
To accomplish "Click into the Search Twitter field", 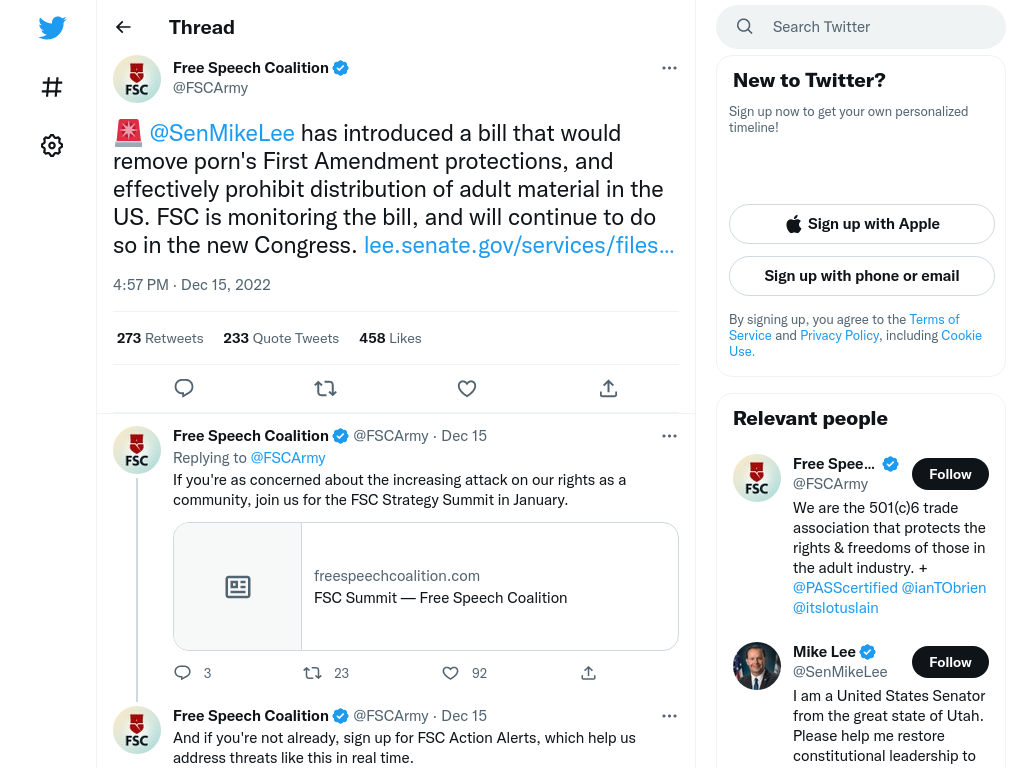I will pos(861,27).
